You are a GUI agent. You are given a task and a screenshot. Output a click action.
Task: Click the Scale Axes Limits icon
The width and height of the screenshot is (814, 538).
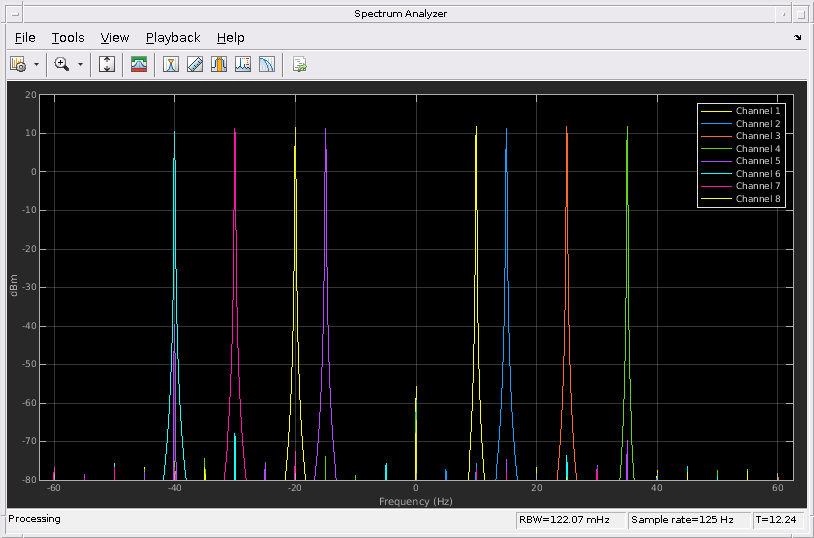tap(108, 64)
